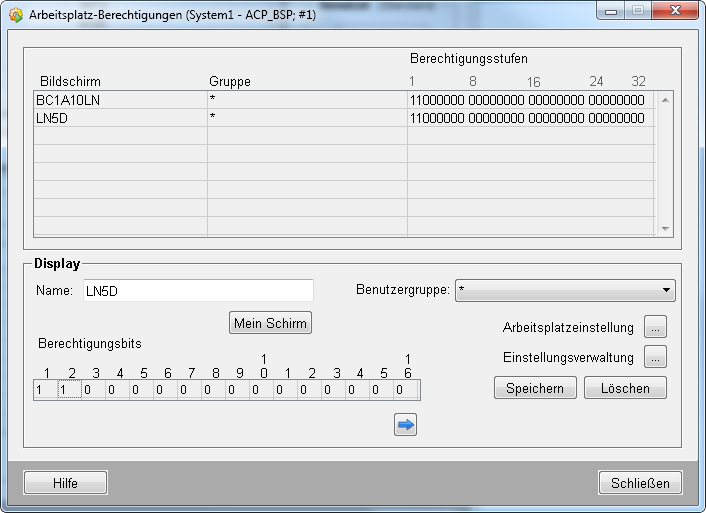Delete the entry with Löschen button
Viewport: 706px width, 513px height.
tap(625, 388)
